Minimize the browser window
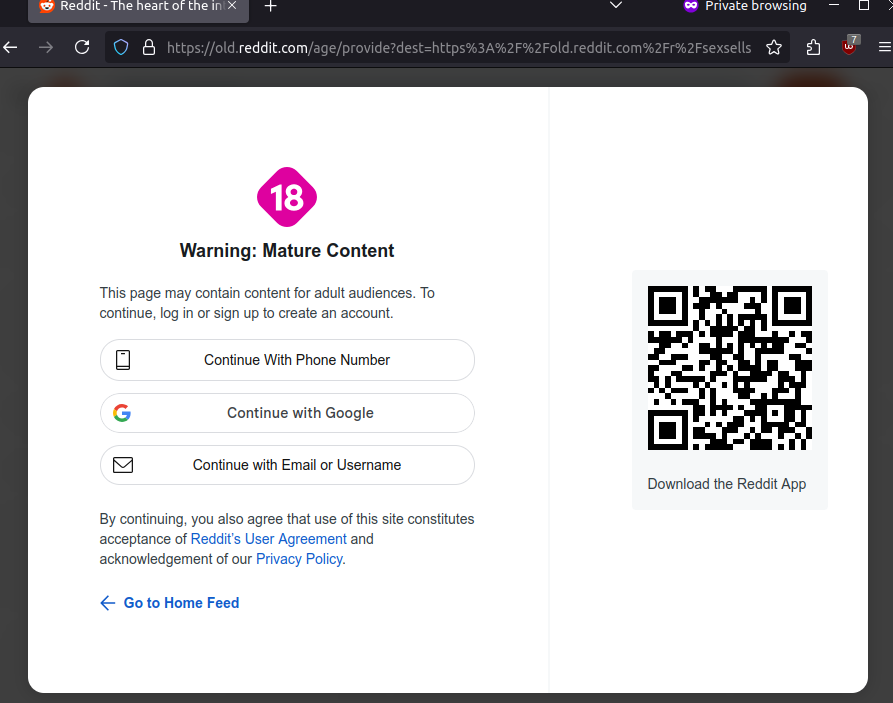Viewport: 893px width, 703px height. 834,5
